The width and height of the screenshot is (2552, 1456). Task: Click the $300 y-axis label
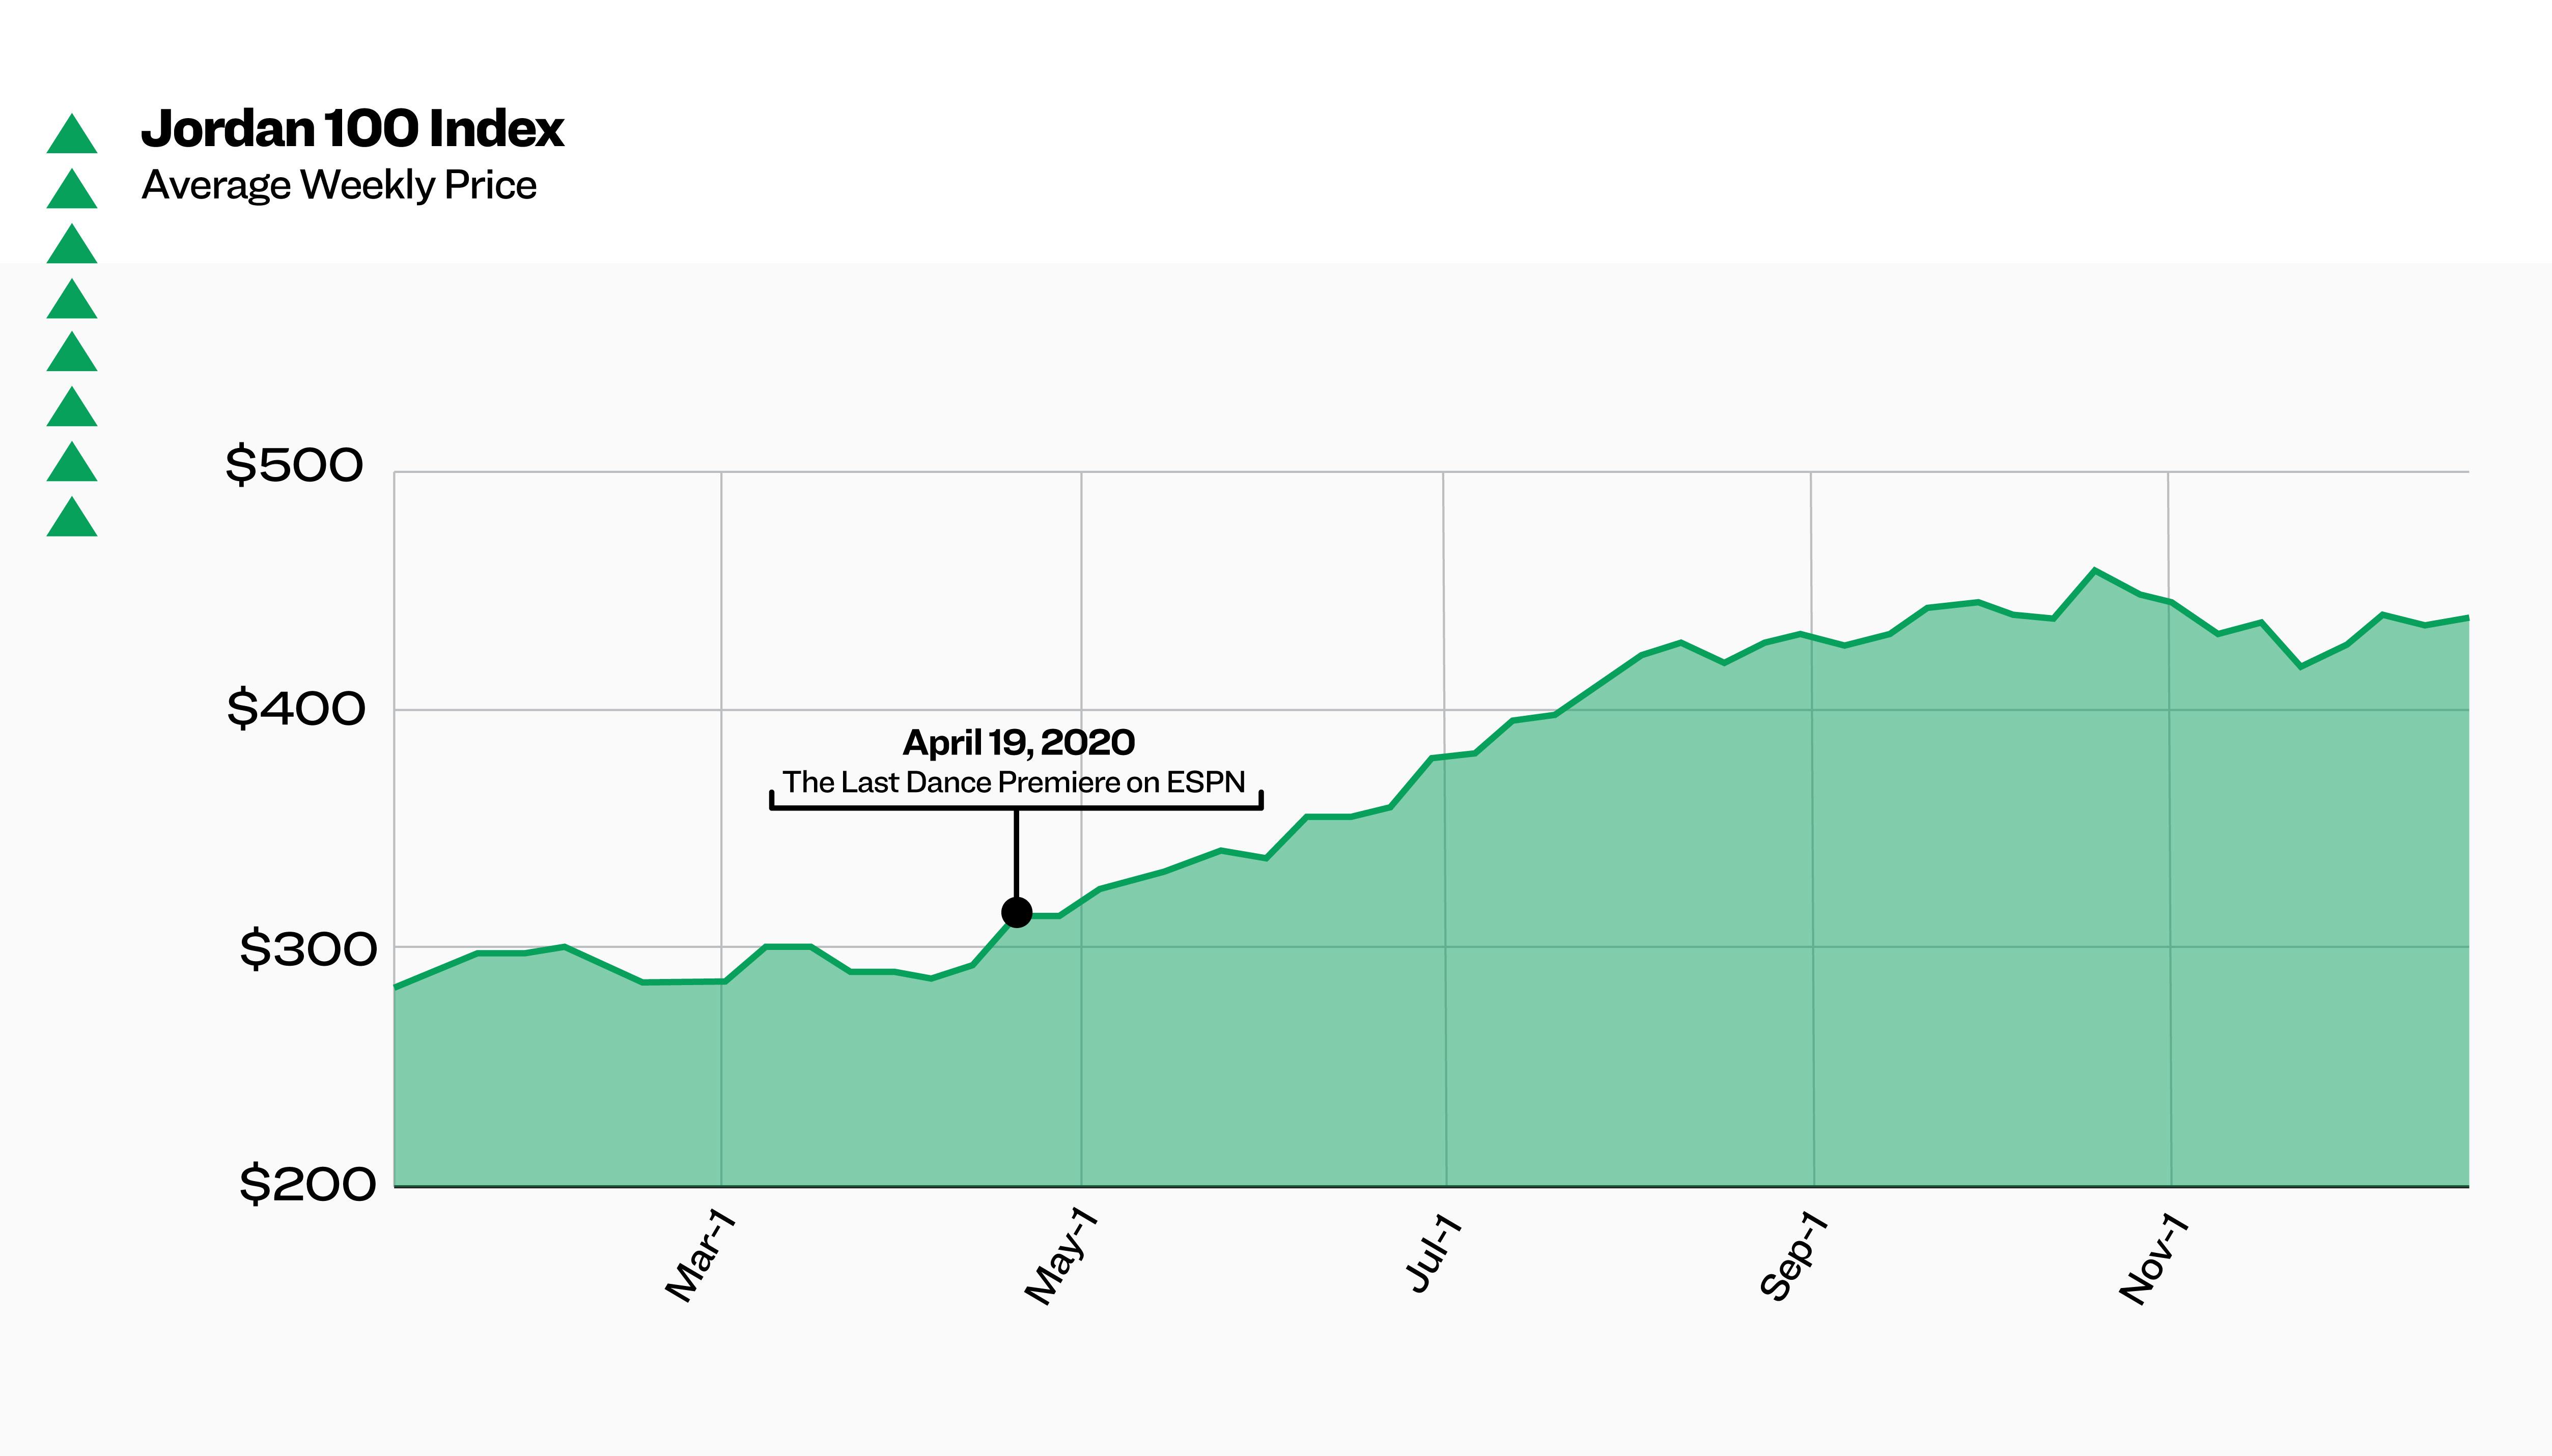[x=308, y=948]
